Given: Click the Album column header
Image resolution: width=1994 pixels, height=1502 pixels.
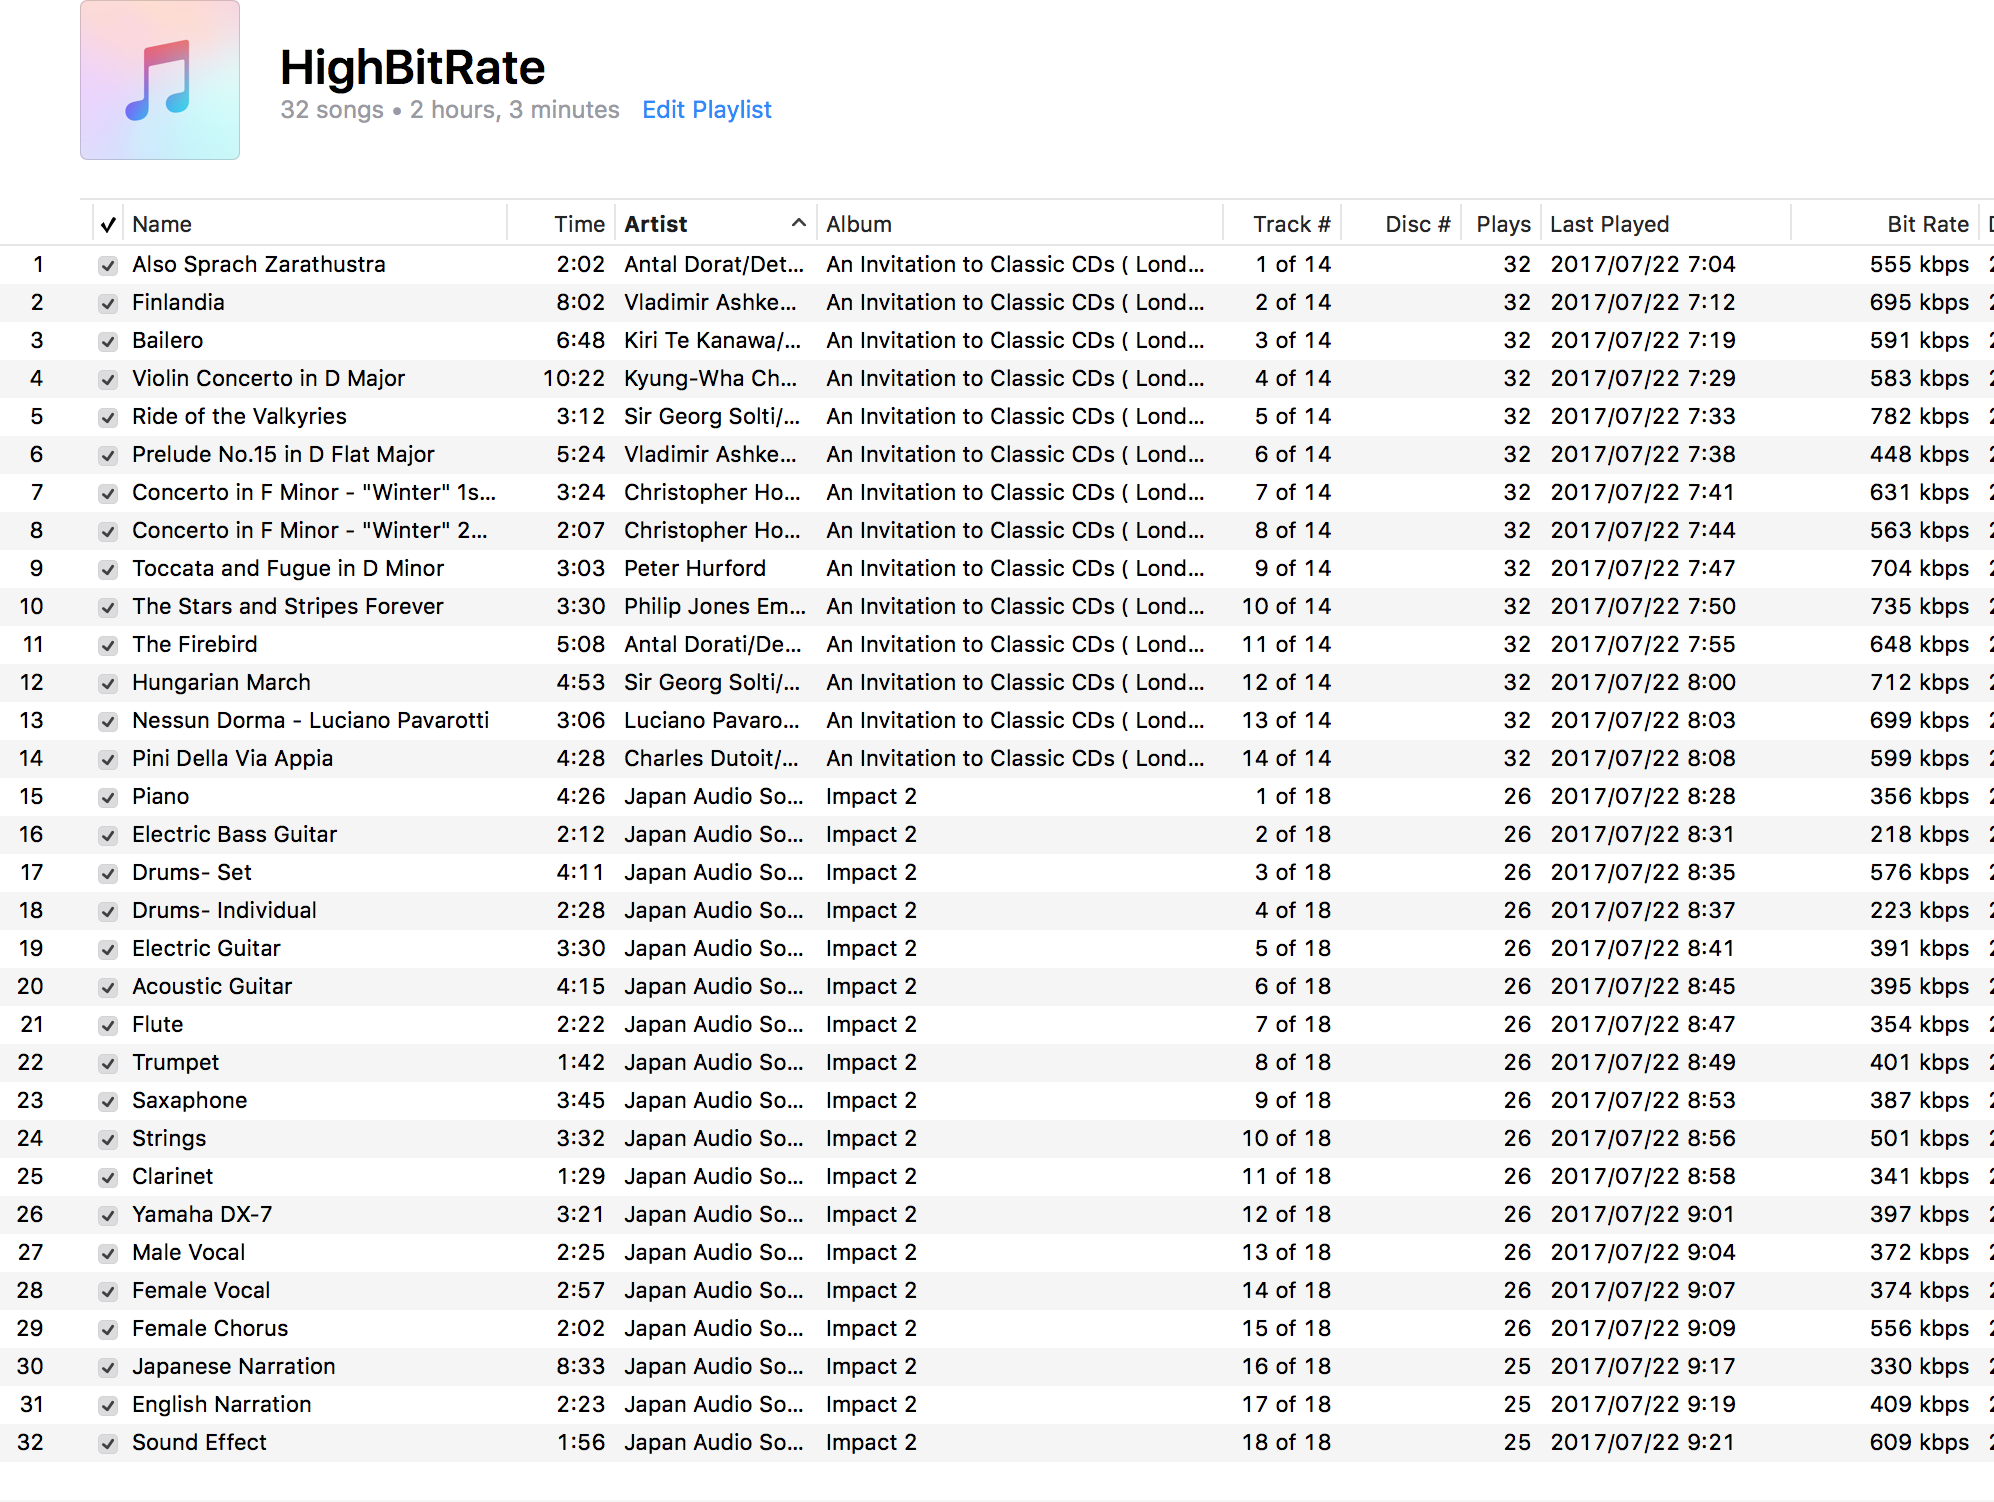Looking at the screenshot, I should tap(858, 225).
